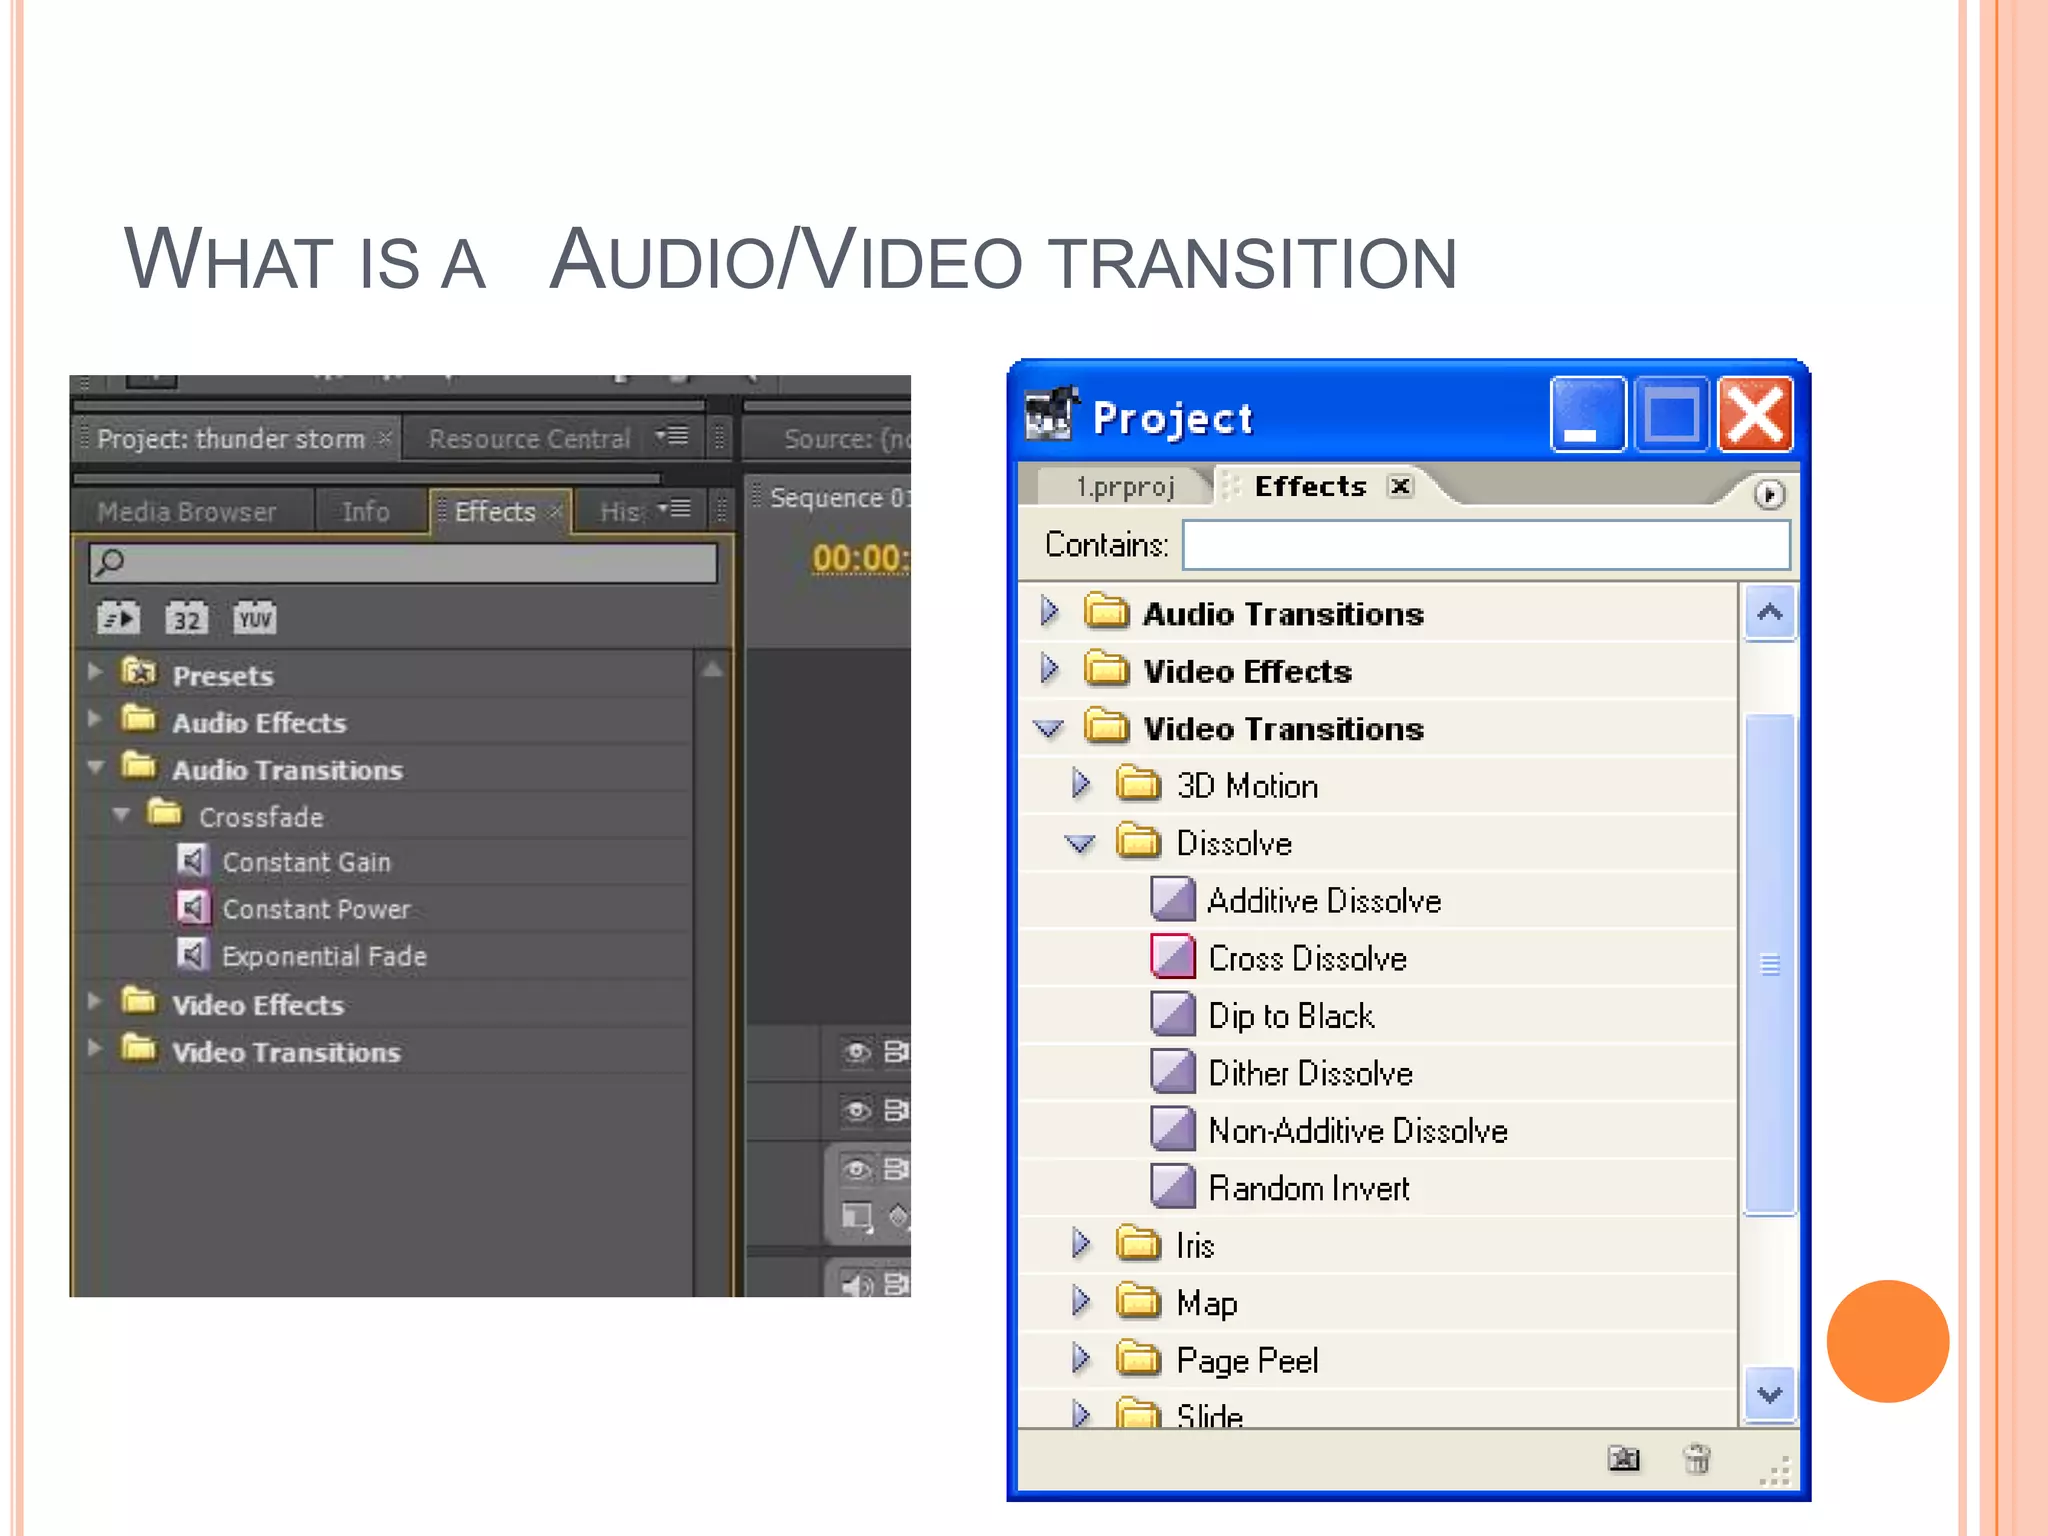
Task: Click the dark Effects panel search field
Action: click(403, 562)
